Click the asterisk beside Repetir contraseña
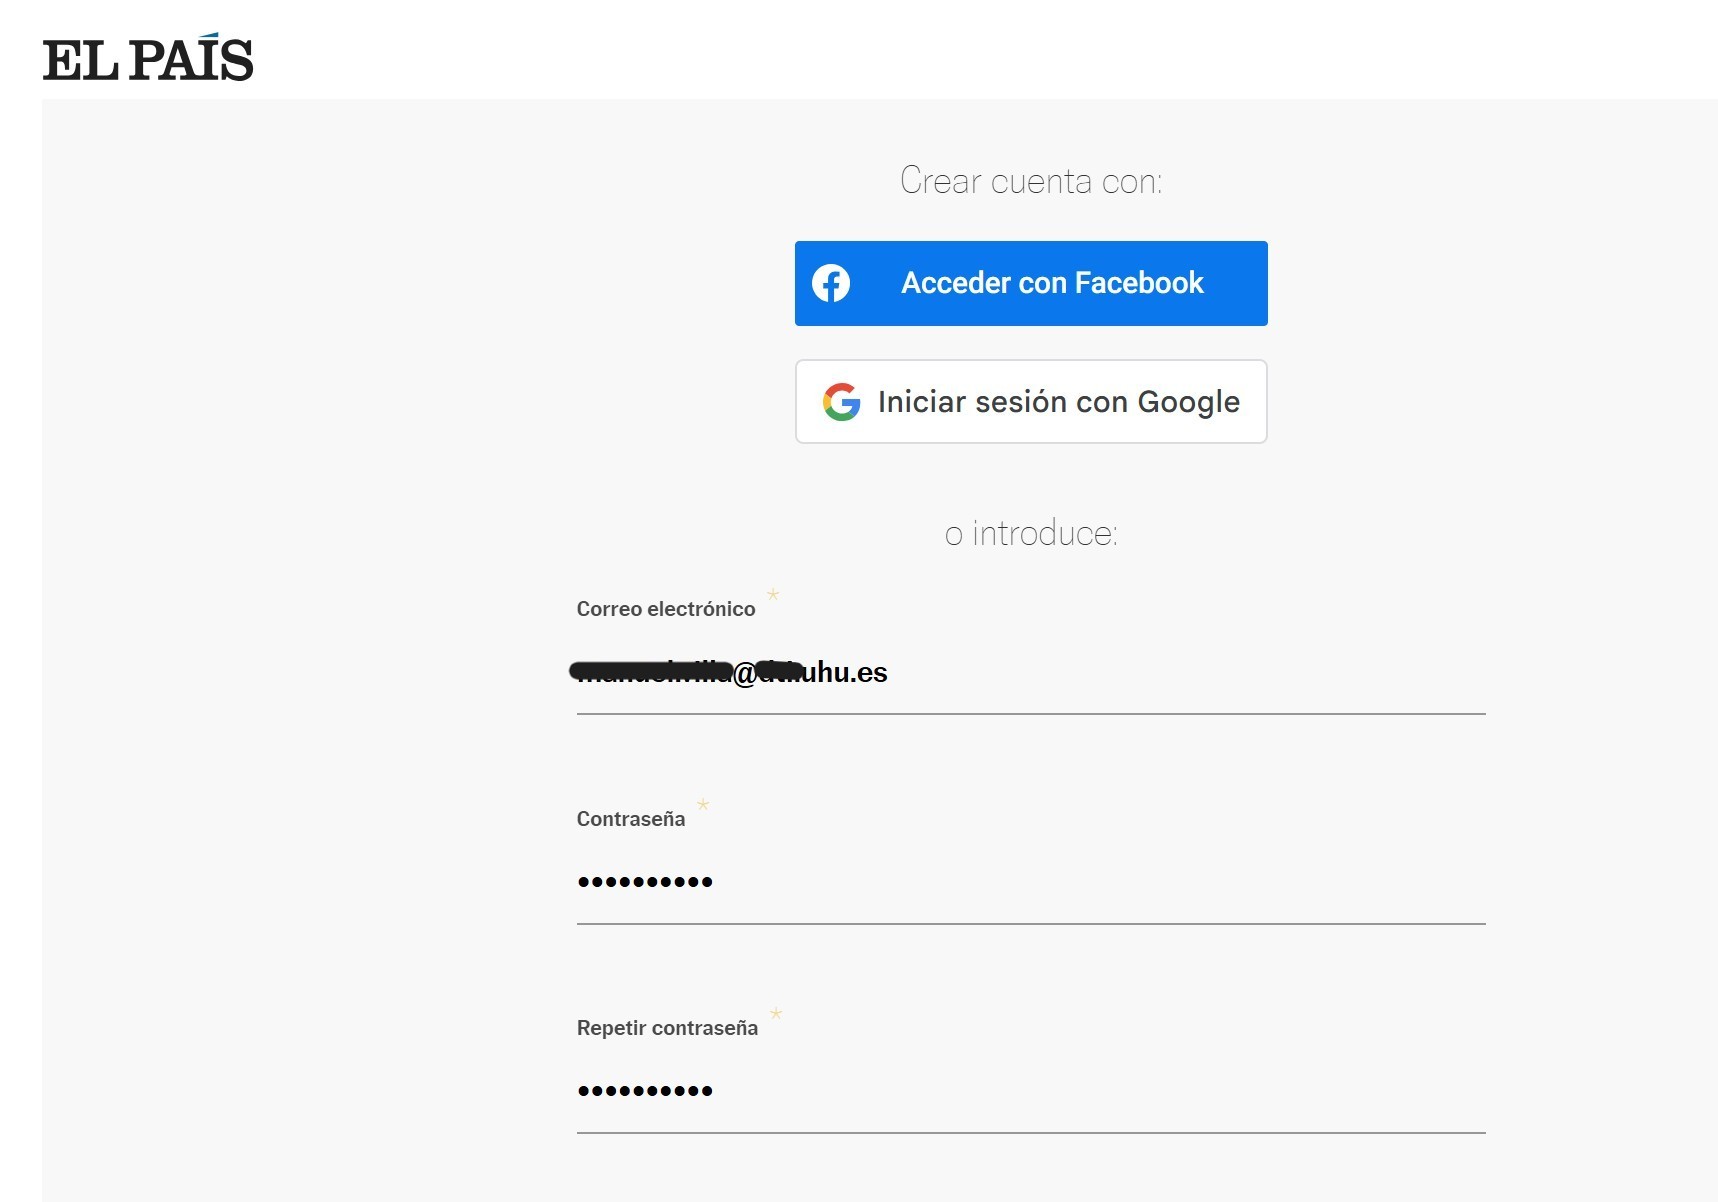Viewport: 1718px width, 1202px height. coord(776,1014)
